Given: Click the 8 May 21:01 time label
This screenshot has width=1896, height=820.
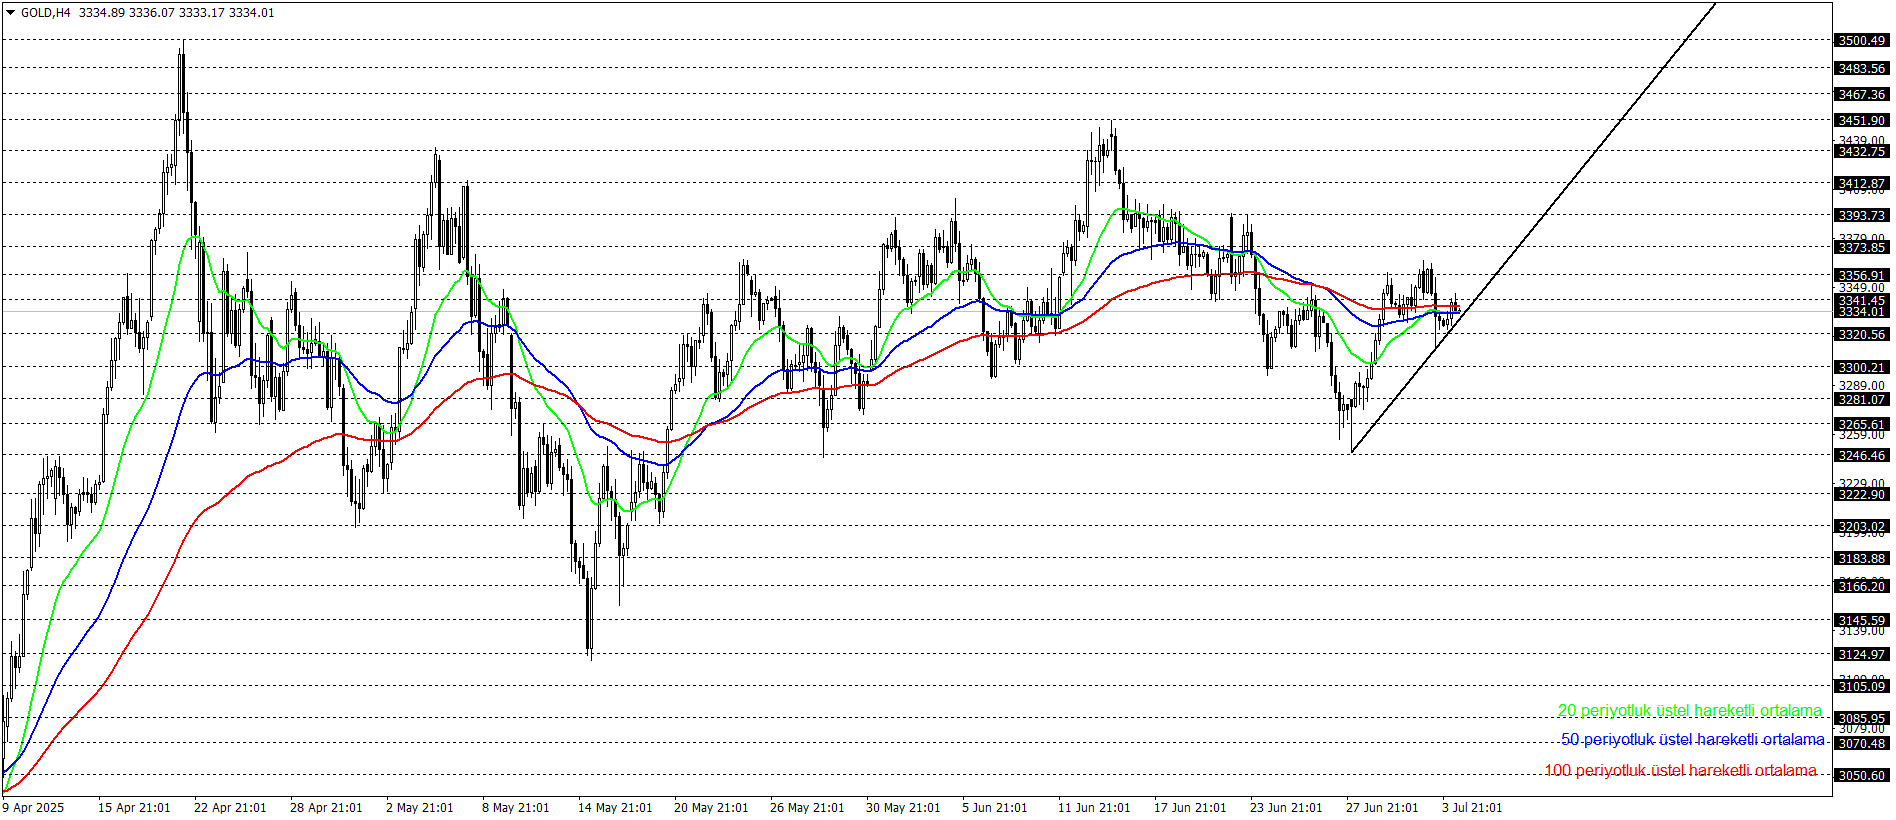Looking at the screenshot, I should (x=516, y=808).
